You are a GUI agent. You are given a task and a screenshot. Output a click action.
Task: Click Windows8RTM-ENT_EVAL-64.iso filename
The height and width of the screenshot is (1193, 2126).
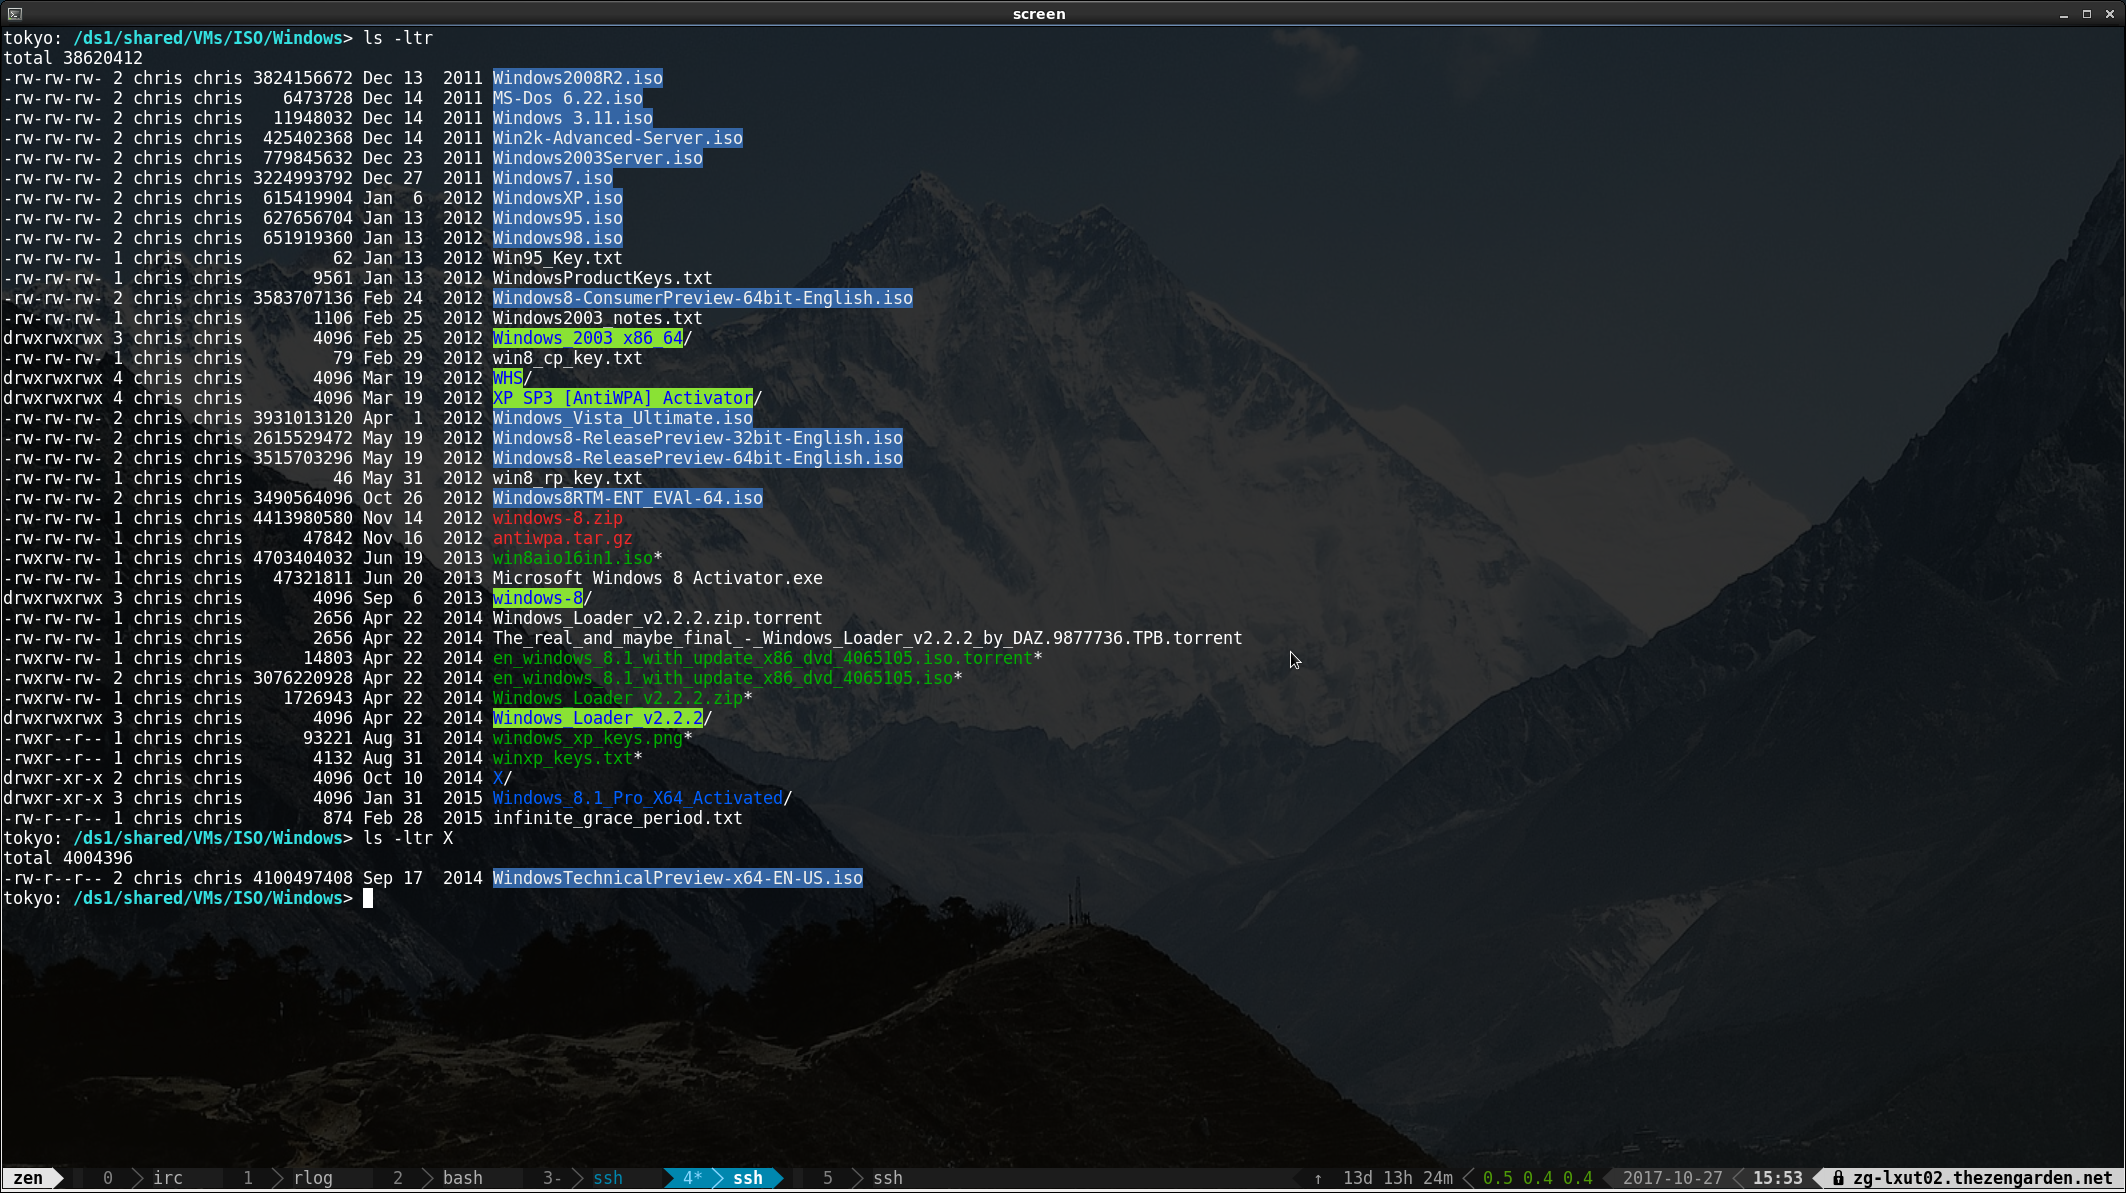point(627,498)
